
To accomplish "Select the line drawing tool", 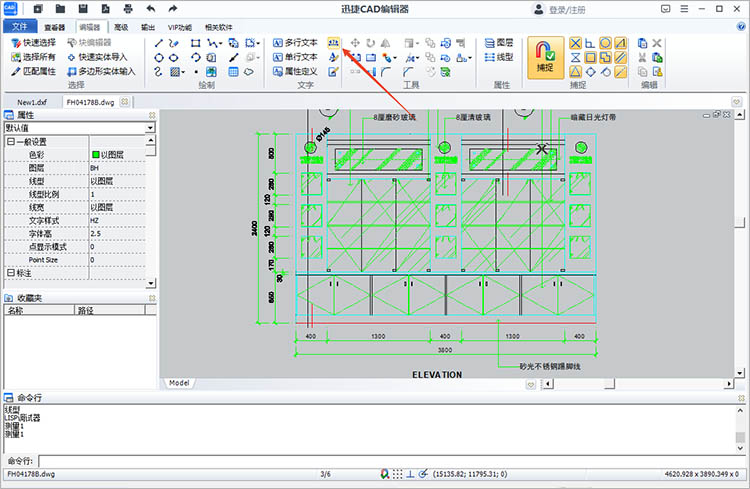I will pos(159,43).
